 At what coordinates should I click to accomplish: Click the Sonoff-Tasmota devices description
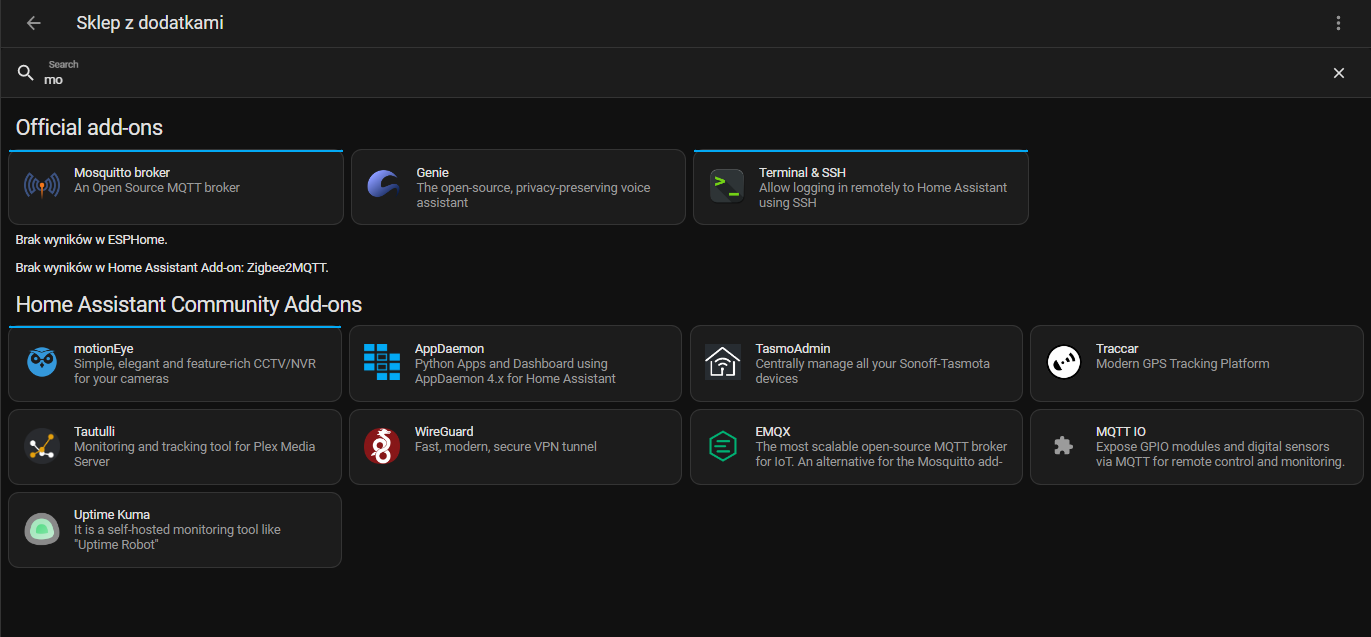point(873,371)
